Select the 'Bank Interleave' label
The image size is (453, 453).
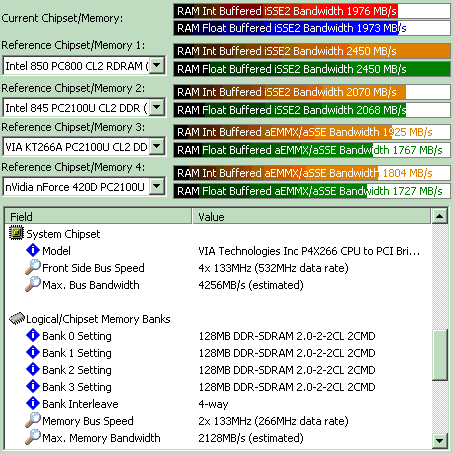80,404
